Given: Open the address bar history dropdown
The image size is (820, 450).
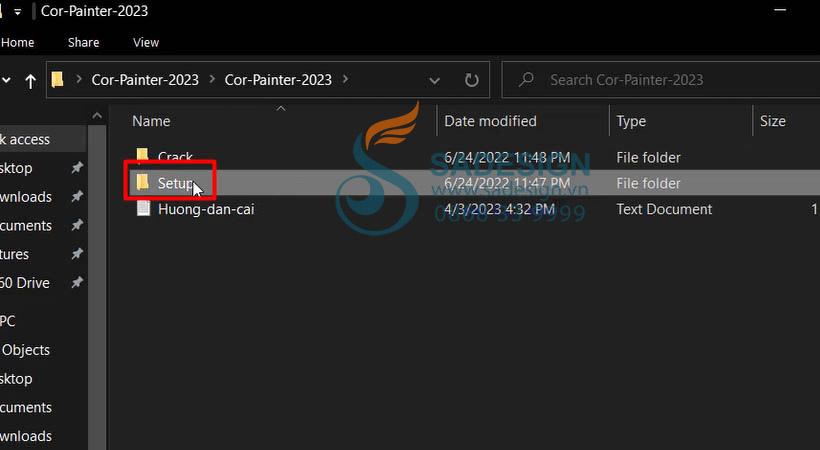Looking at the screenshot, I should (x=434, y=81).
